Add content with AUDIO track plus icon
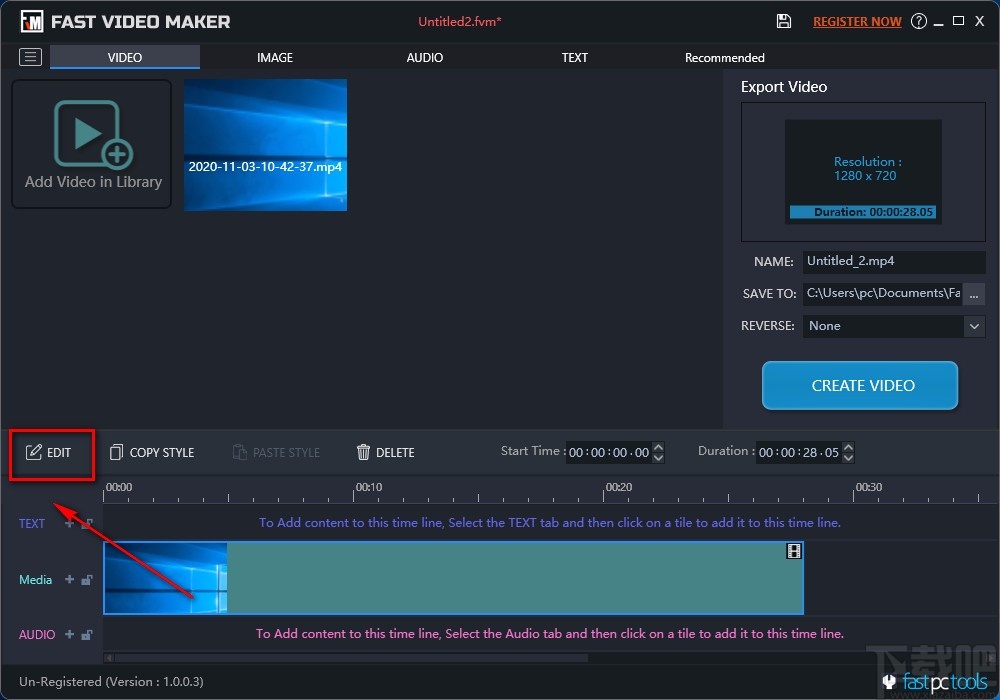 coord(70,634)
